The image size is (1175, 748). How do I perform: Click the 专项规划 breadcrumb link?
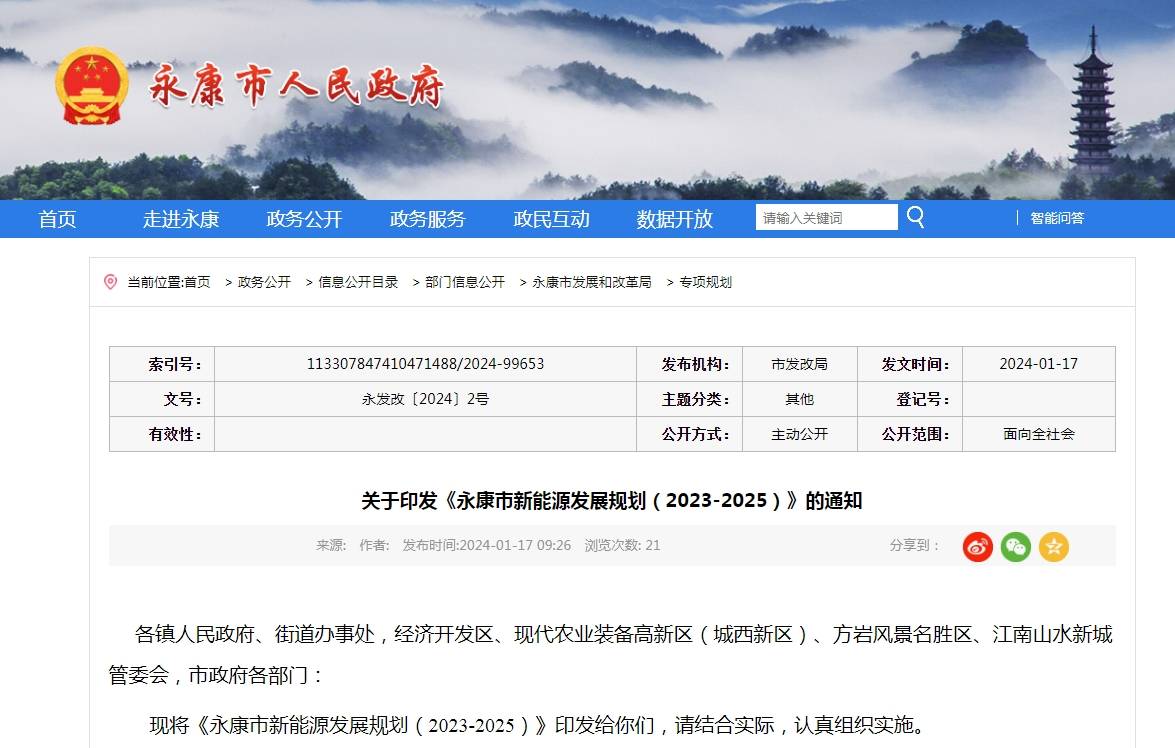pyautogui.click(x=706, y=282)
